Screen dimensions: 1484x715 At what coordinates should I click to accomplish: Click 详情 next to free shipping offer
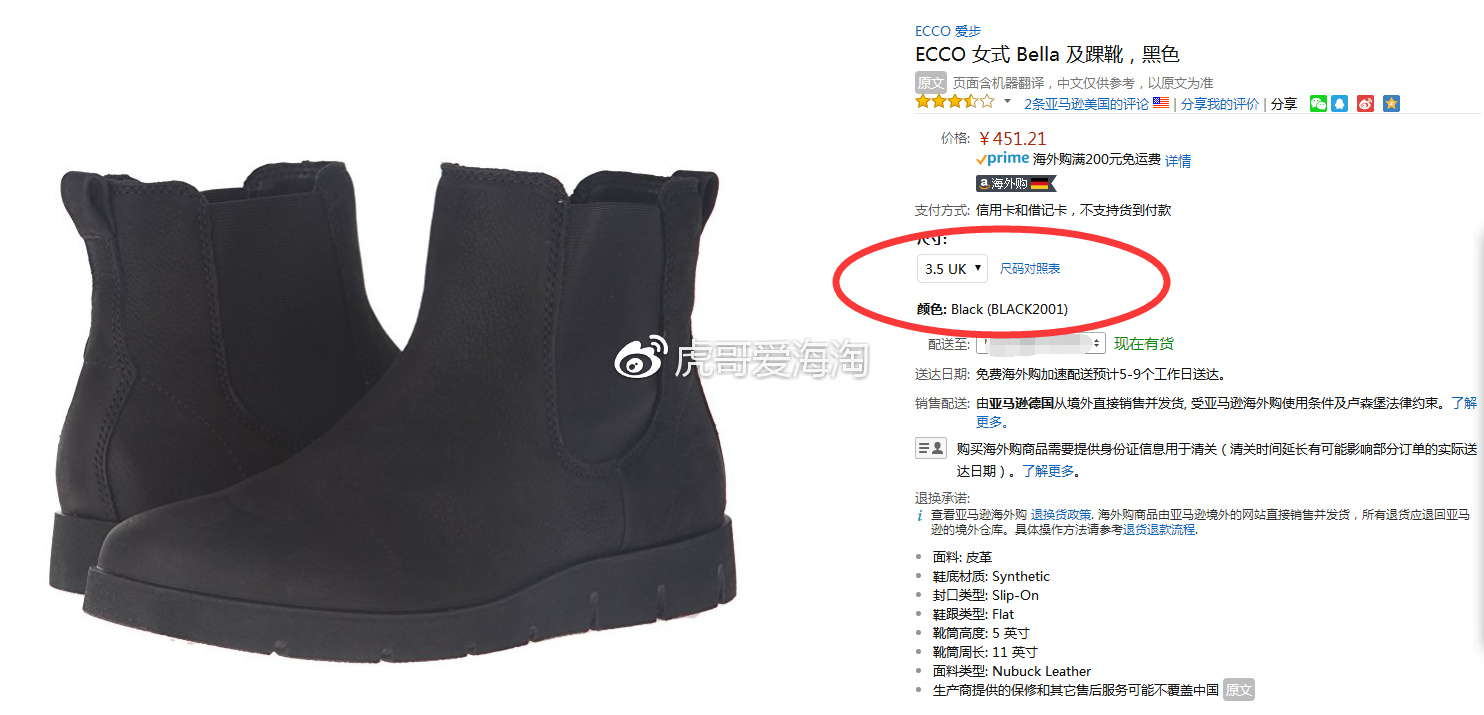point(1178,161)
